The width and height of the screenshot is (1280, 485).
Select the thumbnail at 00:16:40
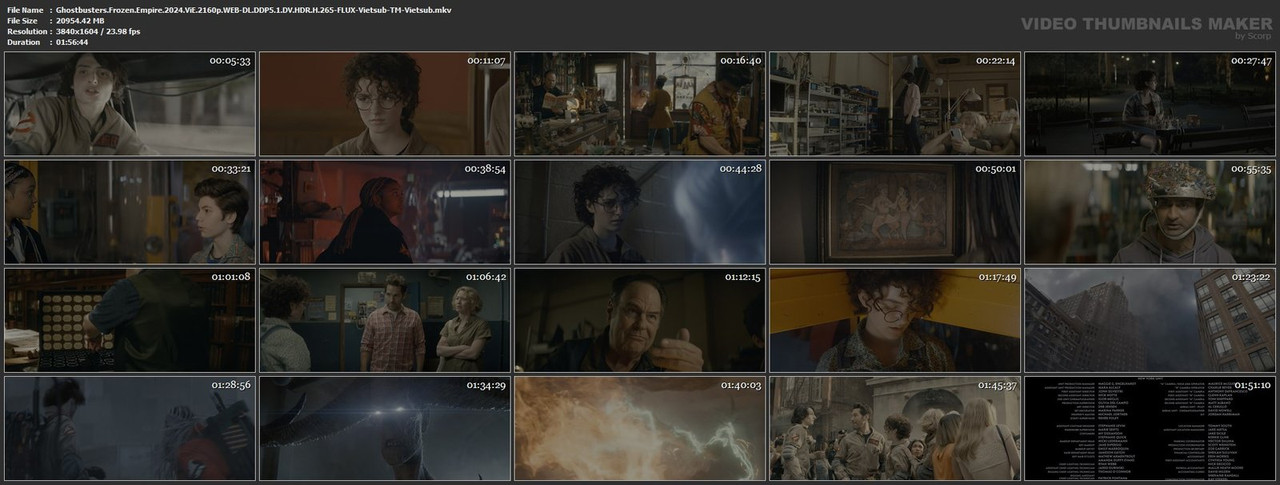639,104
